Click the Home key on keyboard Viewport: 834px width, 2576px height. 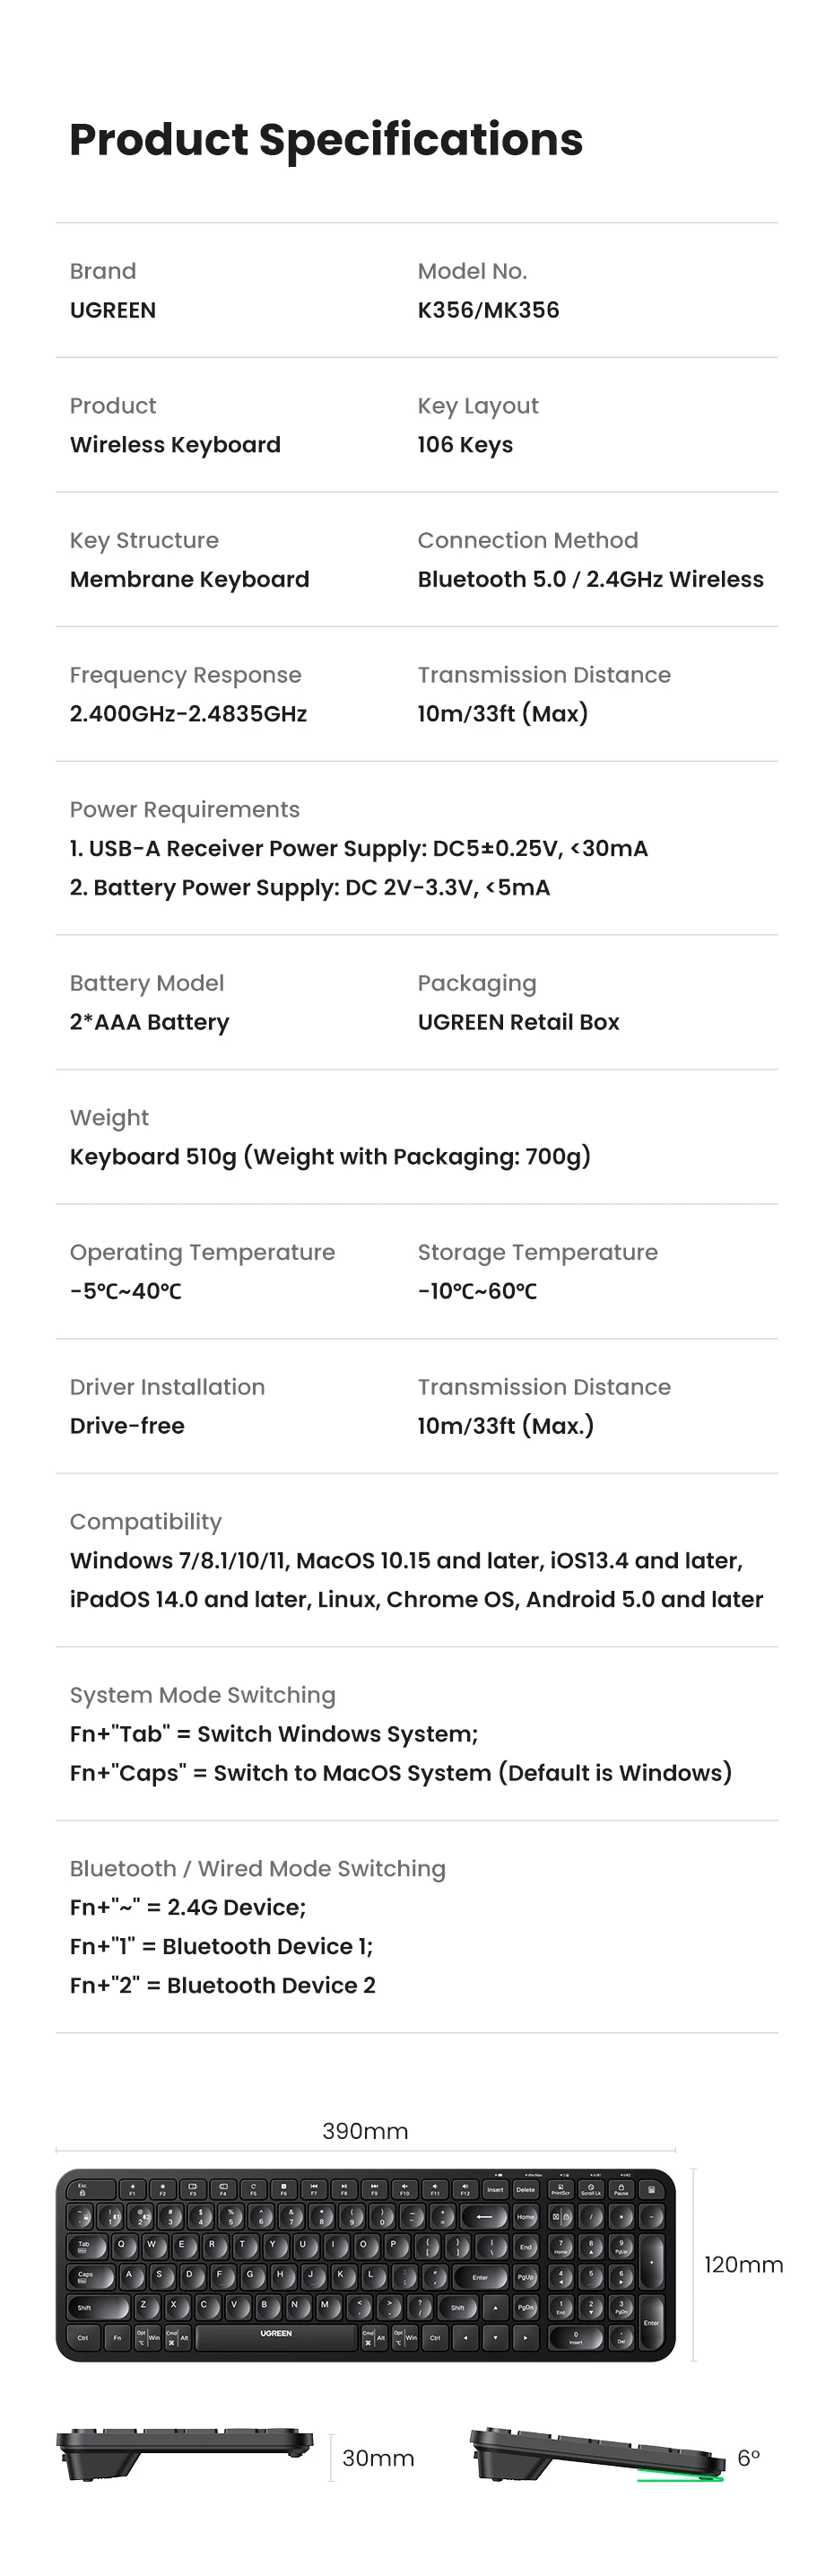pyautogui.click(x=526, y=2217)
